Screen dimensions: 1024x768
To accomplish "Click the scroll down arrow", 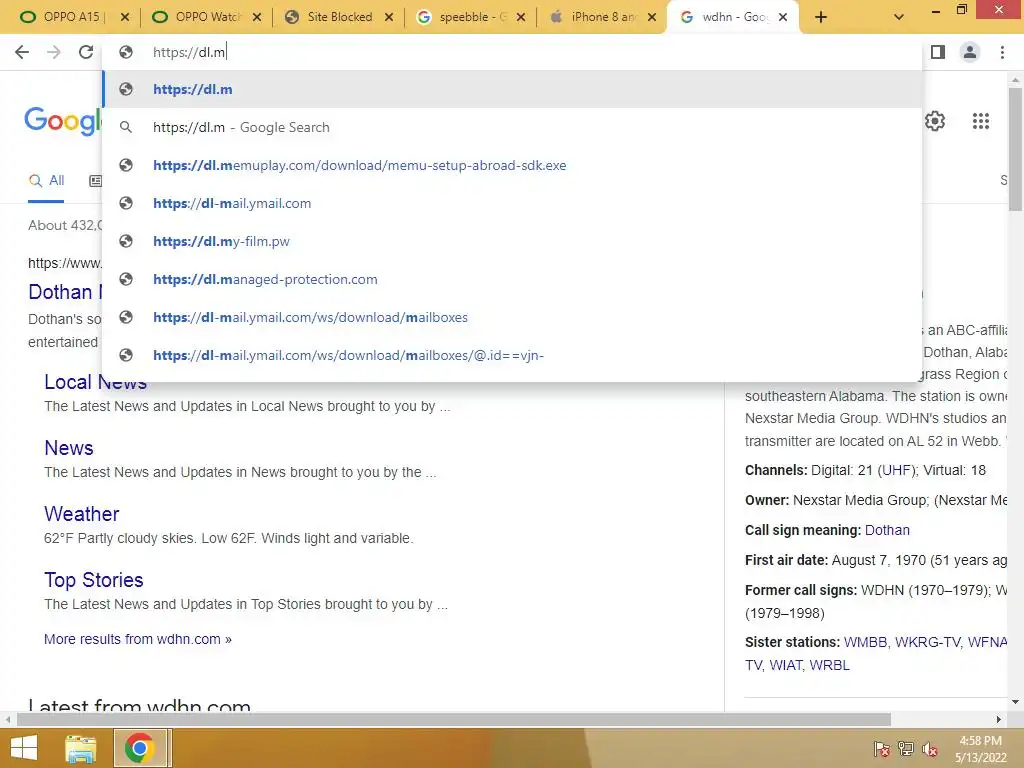I will (1015, 702).
